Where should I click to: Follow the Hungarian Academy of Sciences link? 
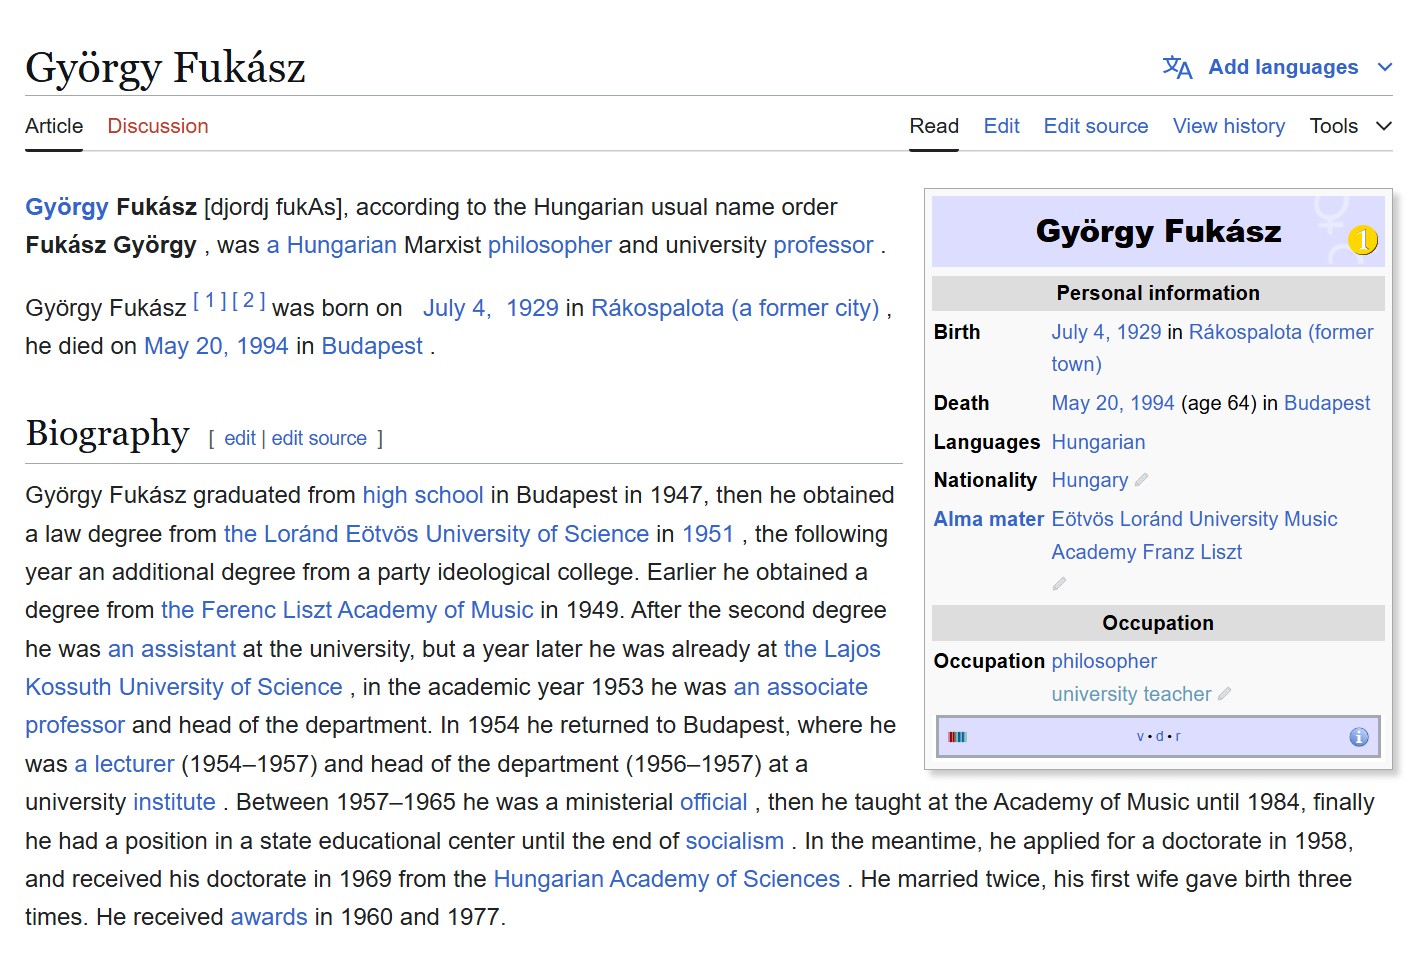[x=666, y=879]
